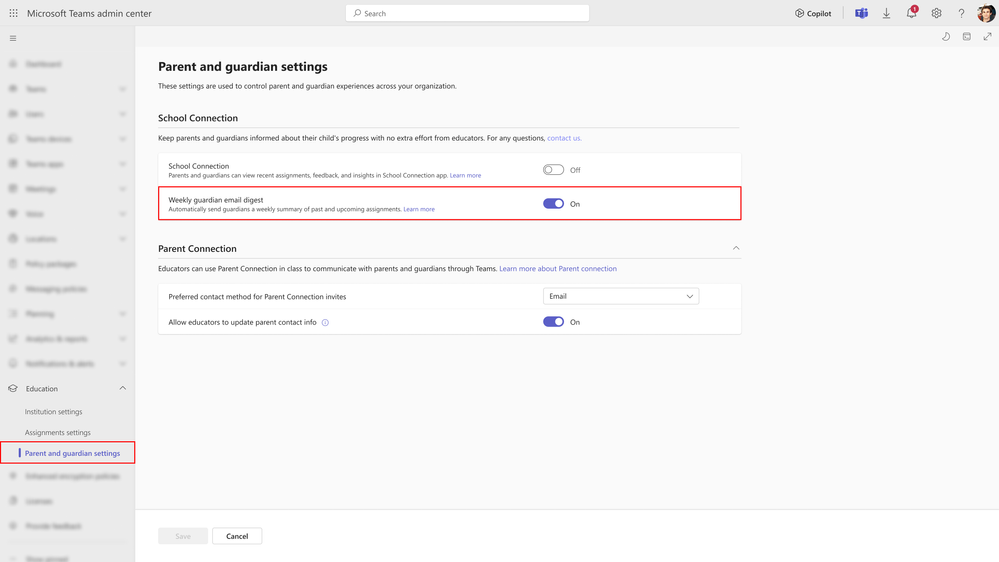
Task: Open the app launcher waffle icon
Action: [13, 13]
